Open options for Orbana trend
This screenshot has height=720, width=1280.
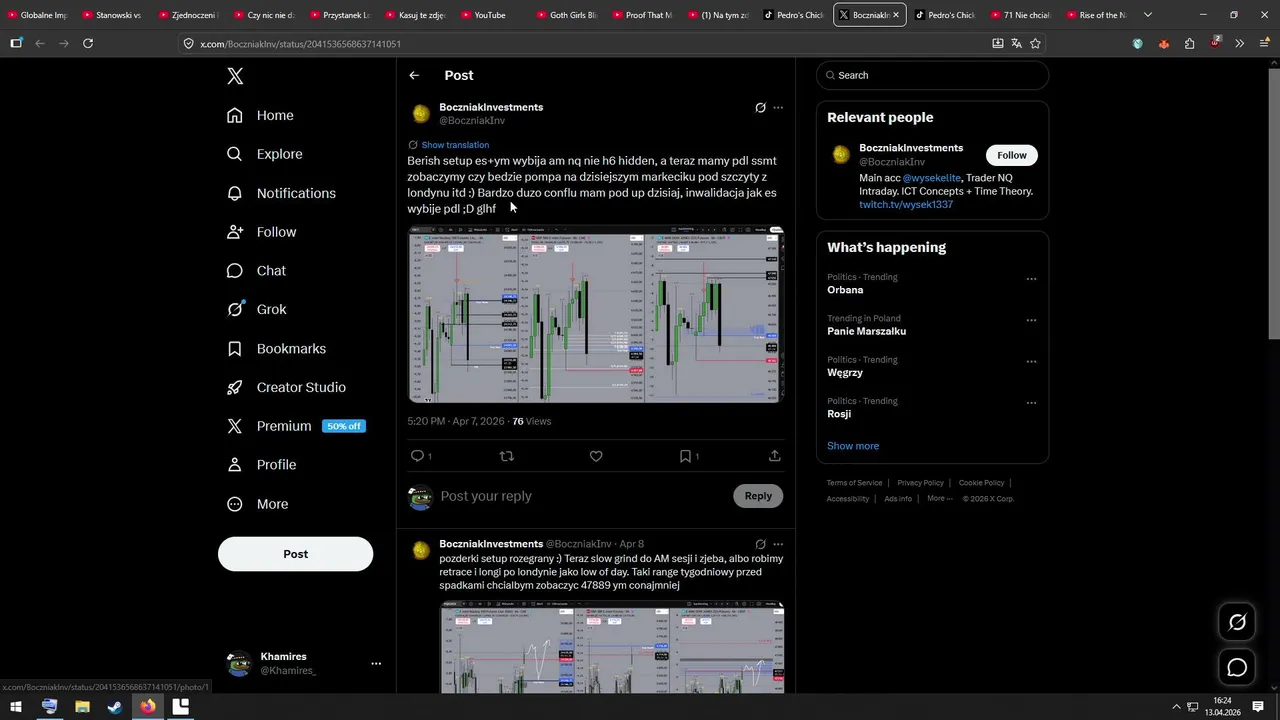[1031, 279]
